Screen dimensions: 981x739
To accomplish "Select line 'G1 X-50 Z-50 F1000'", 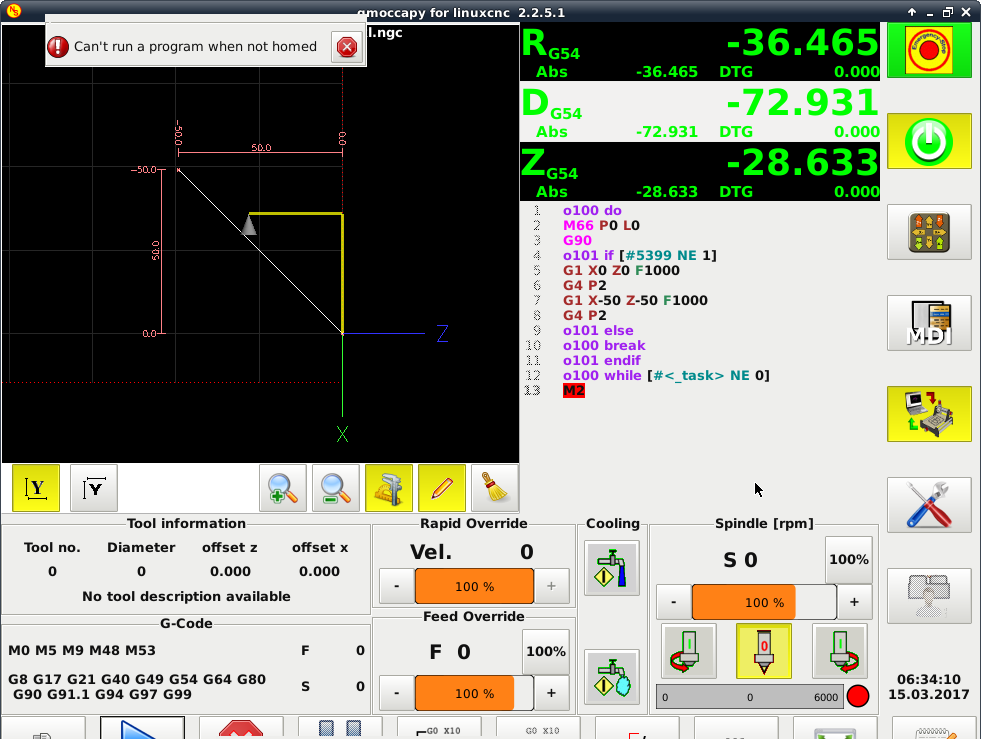I will pos(635,300).
